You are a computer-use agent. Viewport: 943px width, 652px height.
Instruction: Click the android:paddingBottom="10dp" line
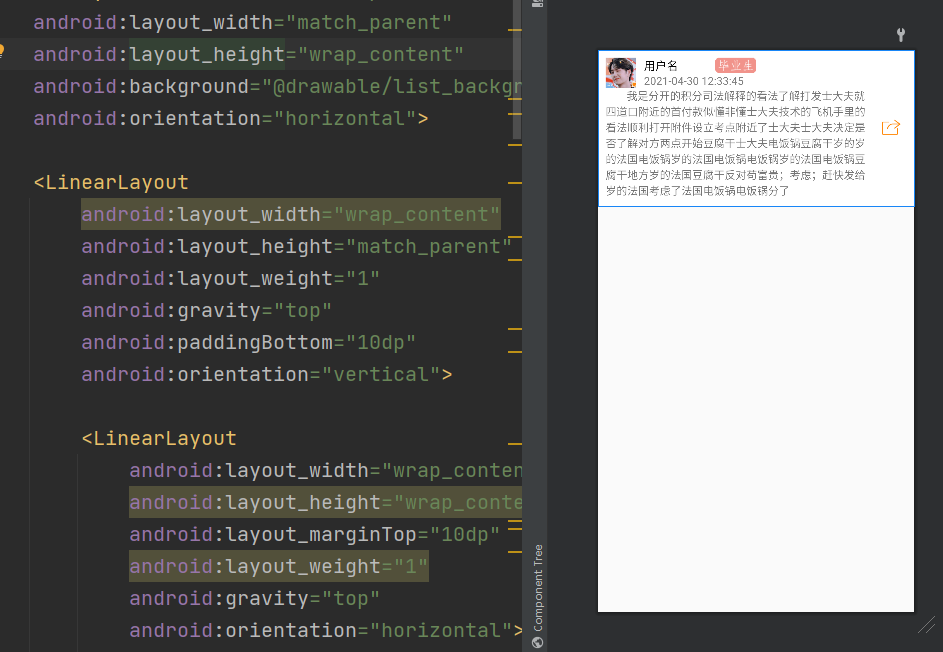pyautogui.click(x=248, y=343)
